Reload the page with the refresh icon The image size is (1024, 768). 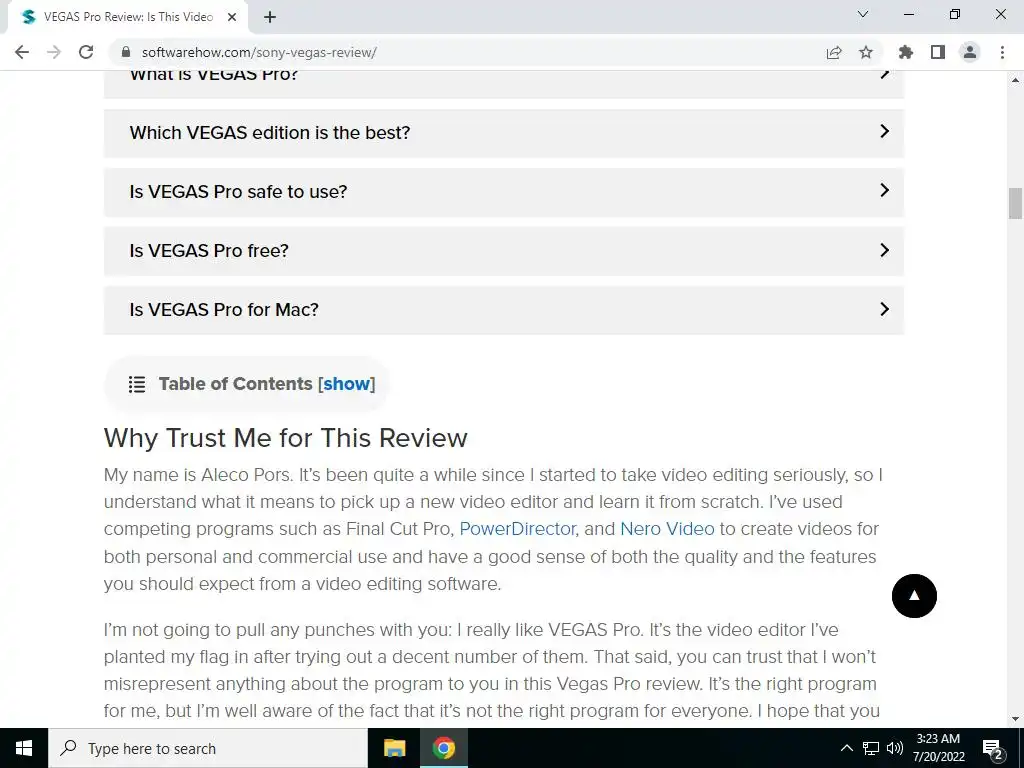(x=86, y=52)
